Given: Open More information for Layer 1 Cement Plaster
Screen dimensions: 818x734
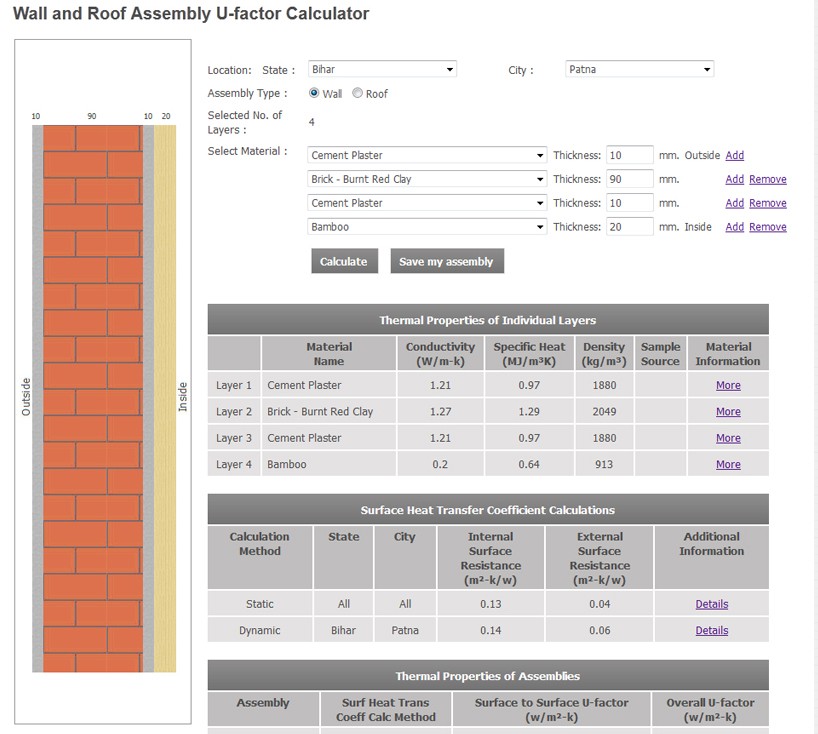Looking at the screenshot, I should pyautogui.click(x=728, y=384).
